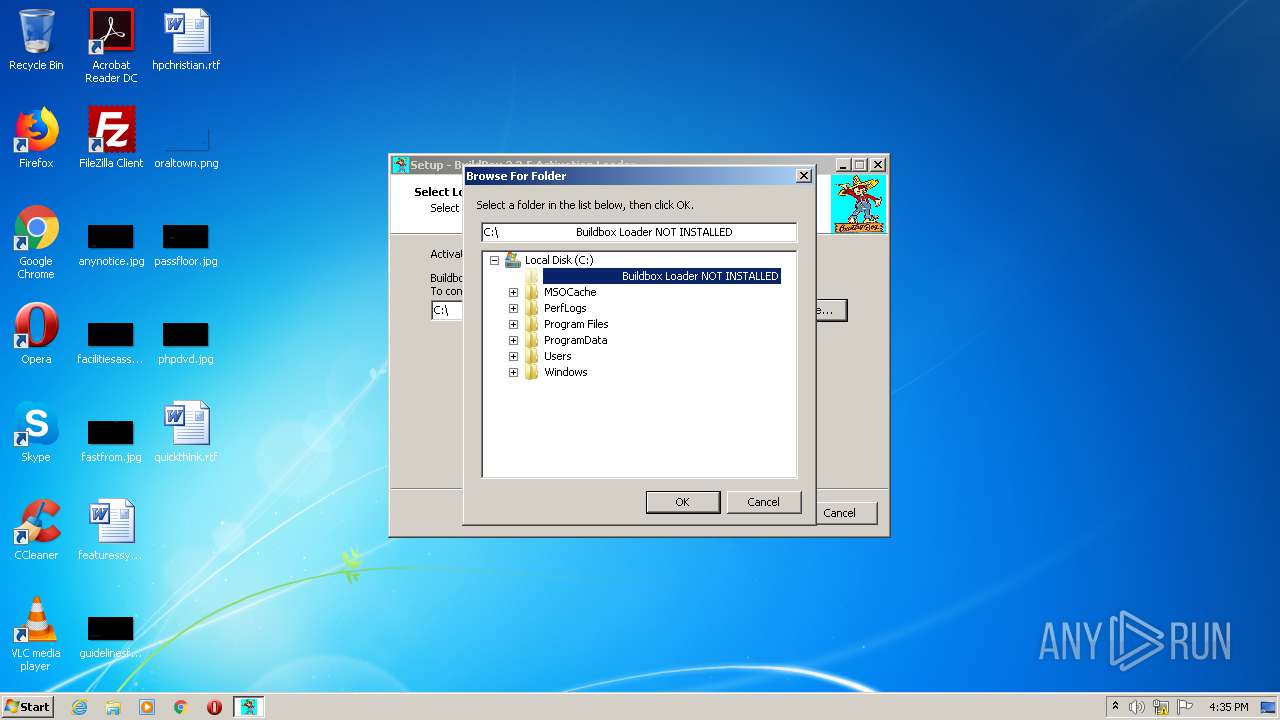Select the Windows folder in tree
Screen dimensions: 1280x720
tap(565, 372)
